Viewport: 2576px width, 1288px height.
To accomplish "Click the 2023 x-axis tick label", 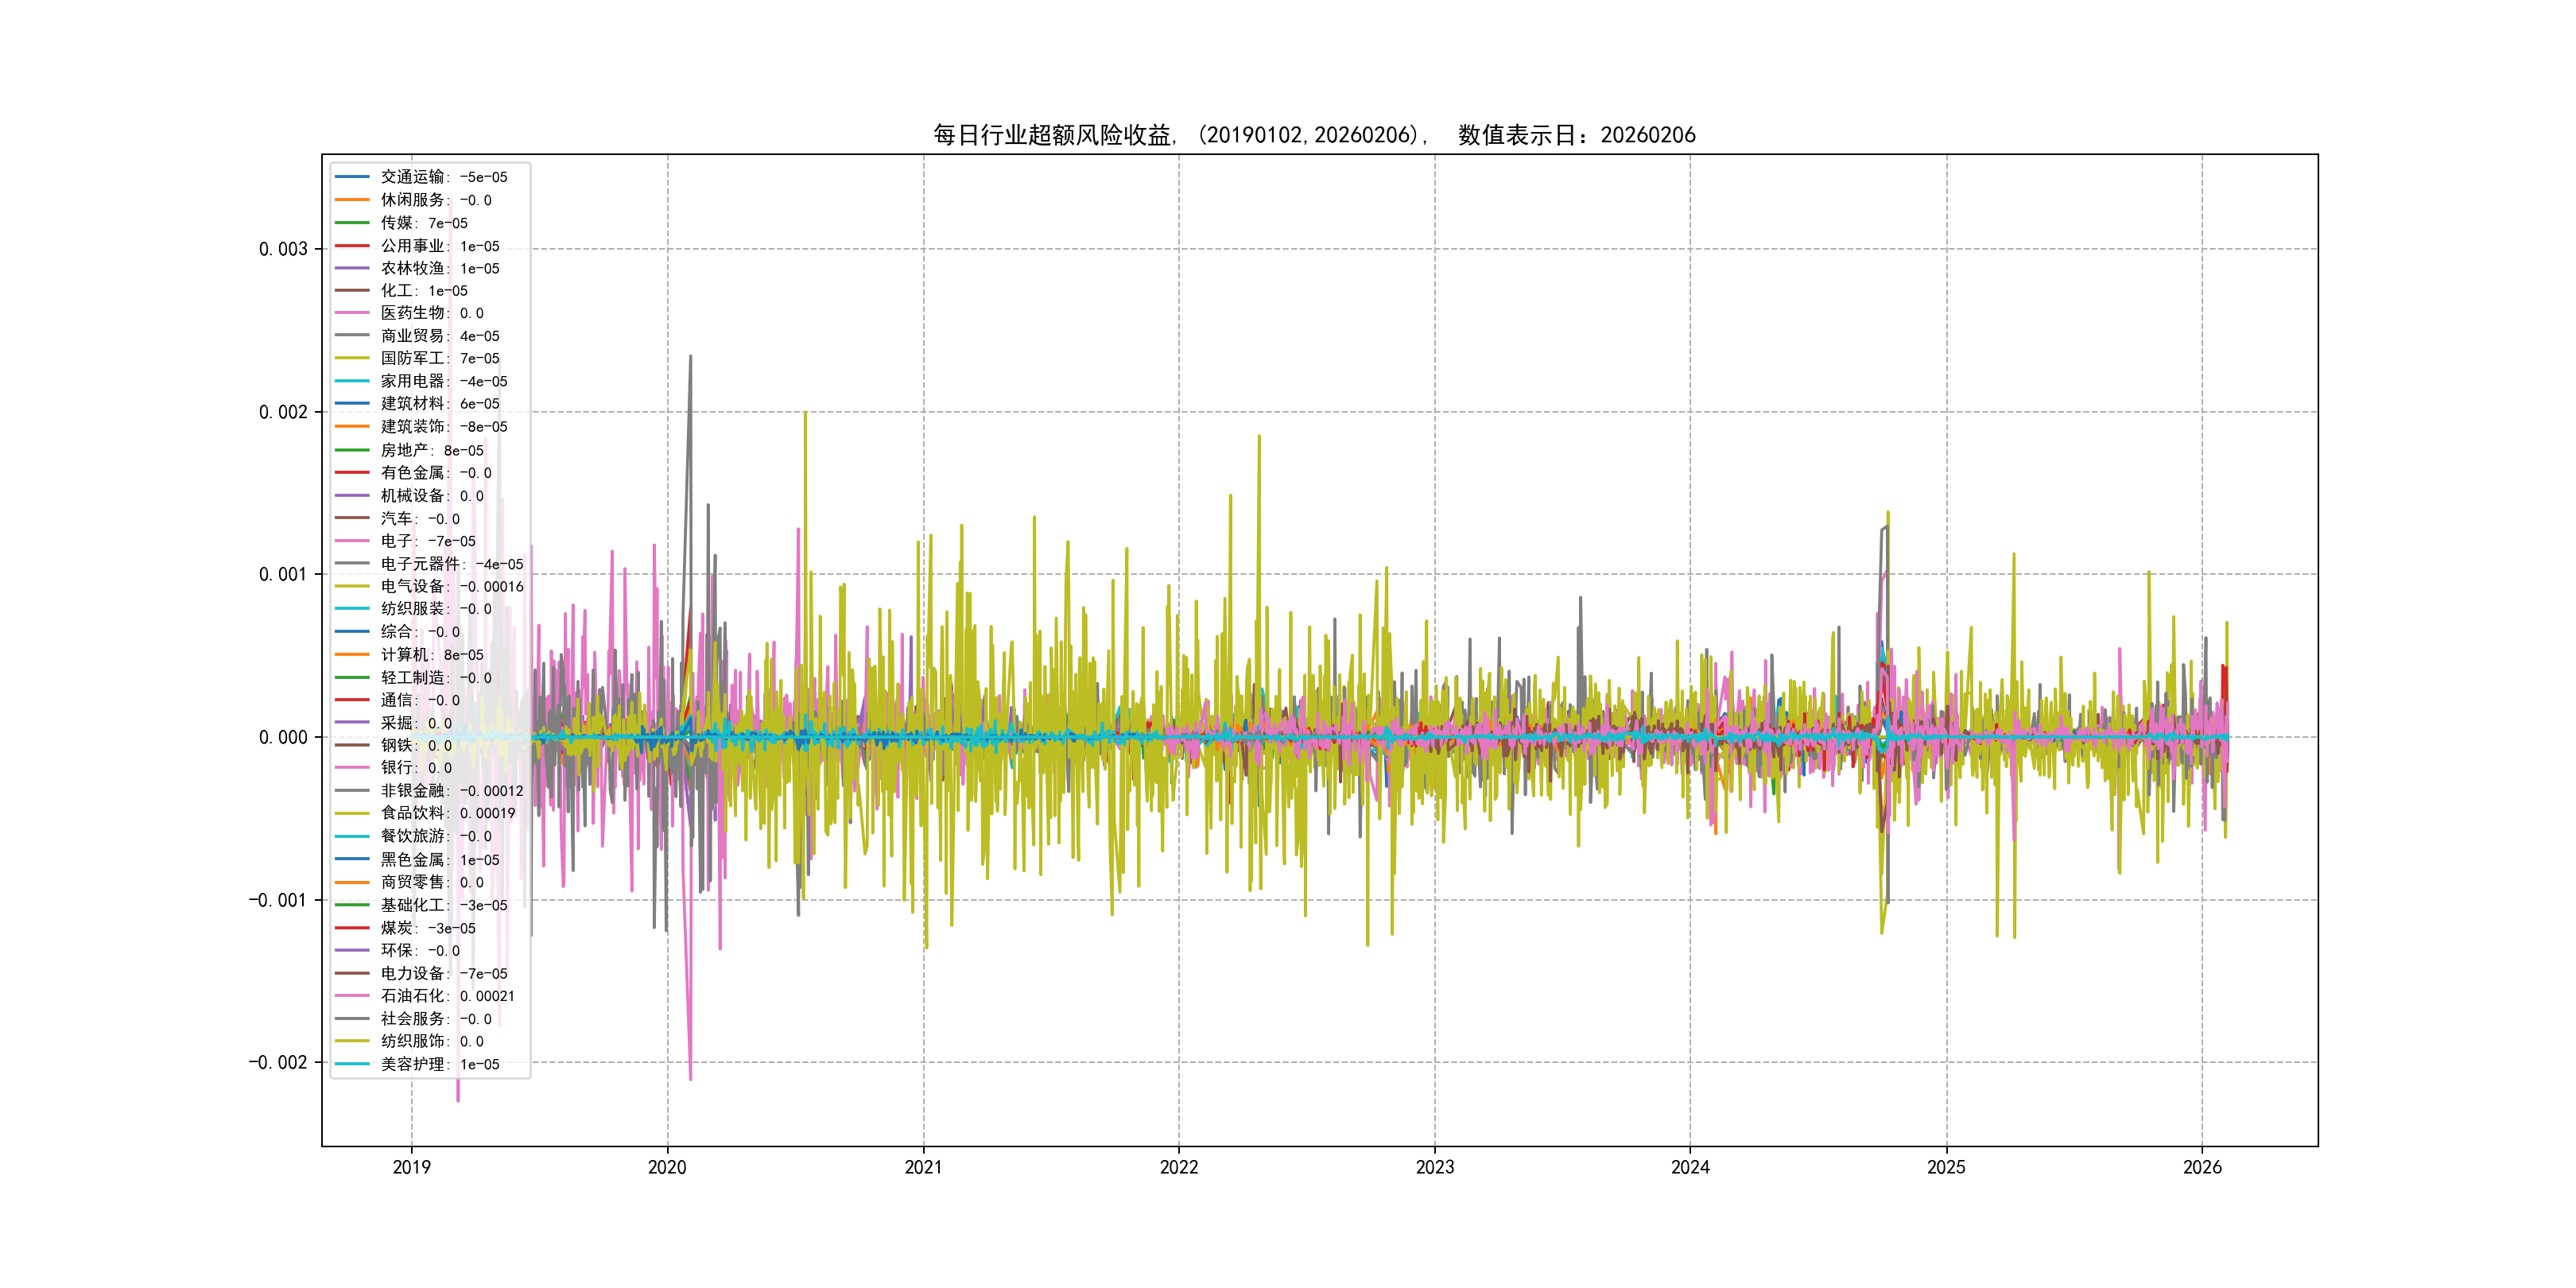I will pyautogui.click(x=1434, y=1167).
